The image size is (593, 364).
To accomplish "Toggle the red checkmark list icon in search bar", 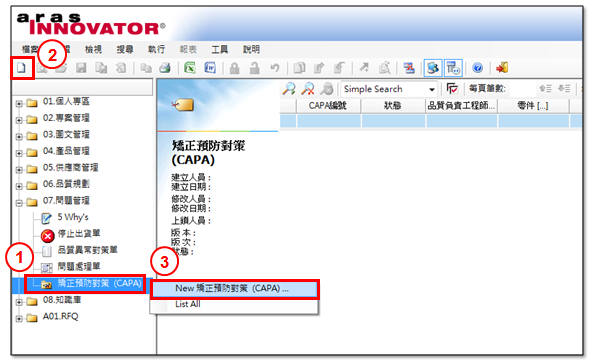I will coord(452,89).
